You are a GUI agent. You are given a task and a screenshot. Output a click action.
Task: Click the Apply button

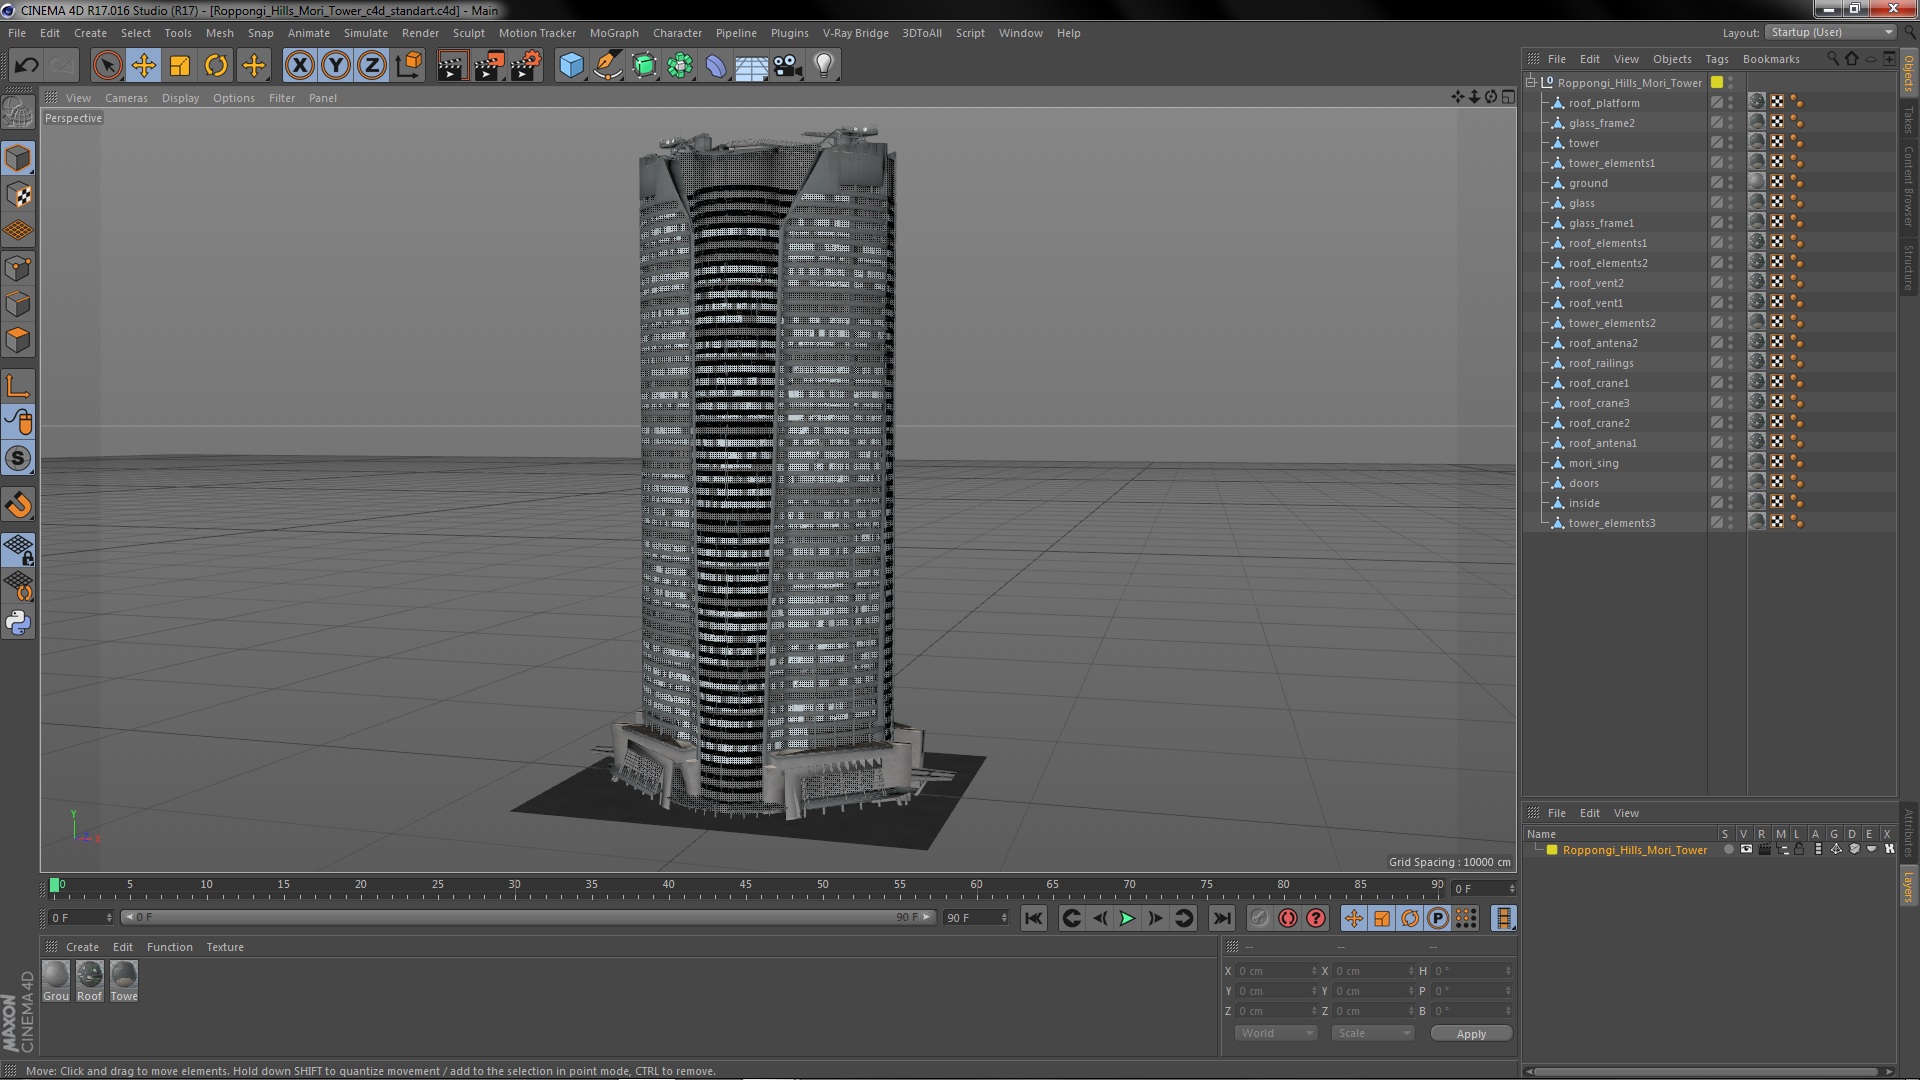pos(1471,1034)
